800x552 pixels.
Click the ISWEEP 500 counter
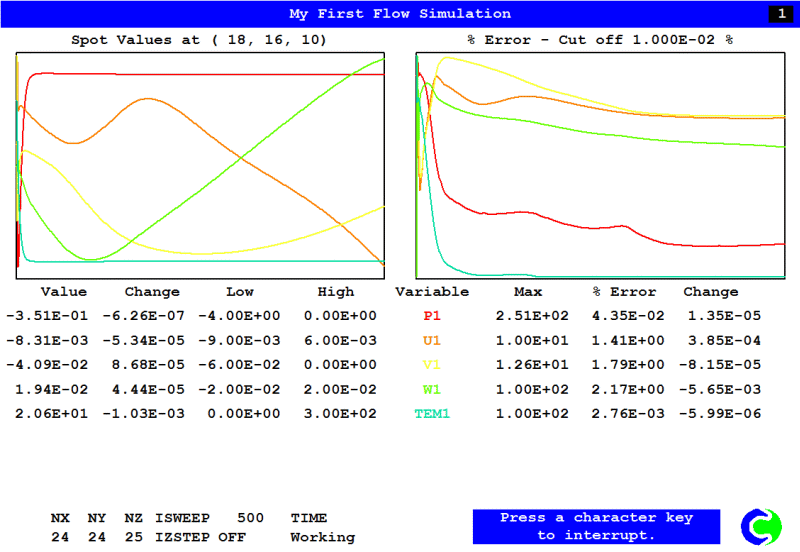coord(210,518)
